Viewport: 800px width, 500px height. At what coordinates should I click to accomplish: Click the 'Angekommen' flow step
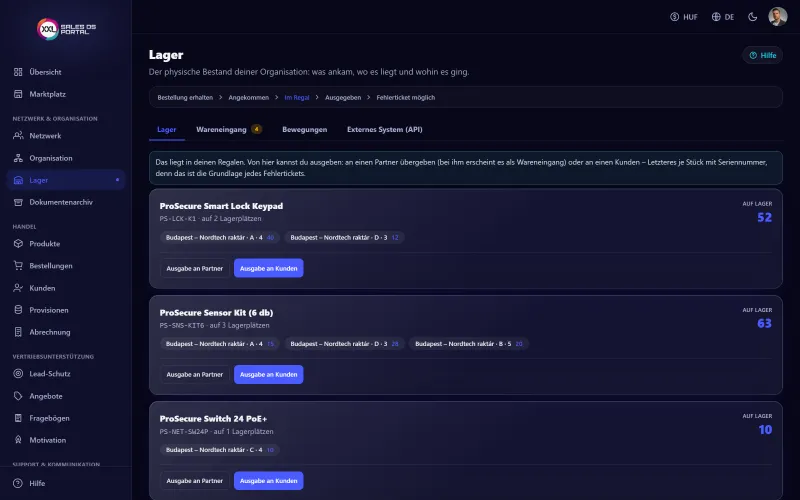248,97
